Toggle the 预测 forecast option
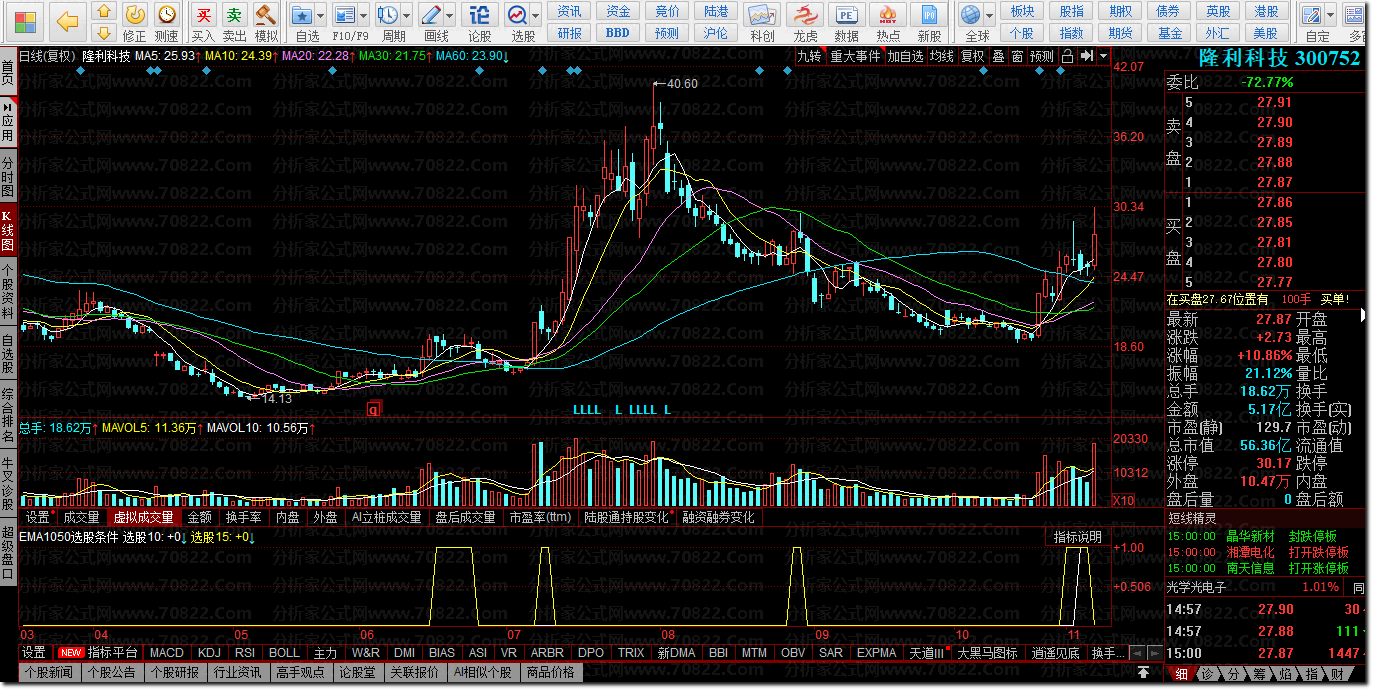1374x690 pixels. pos(1041,56)
